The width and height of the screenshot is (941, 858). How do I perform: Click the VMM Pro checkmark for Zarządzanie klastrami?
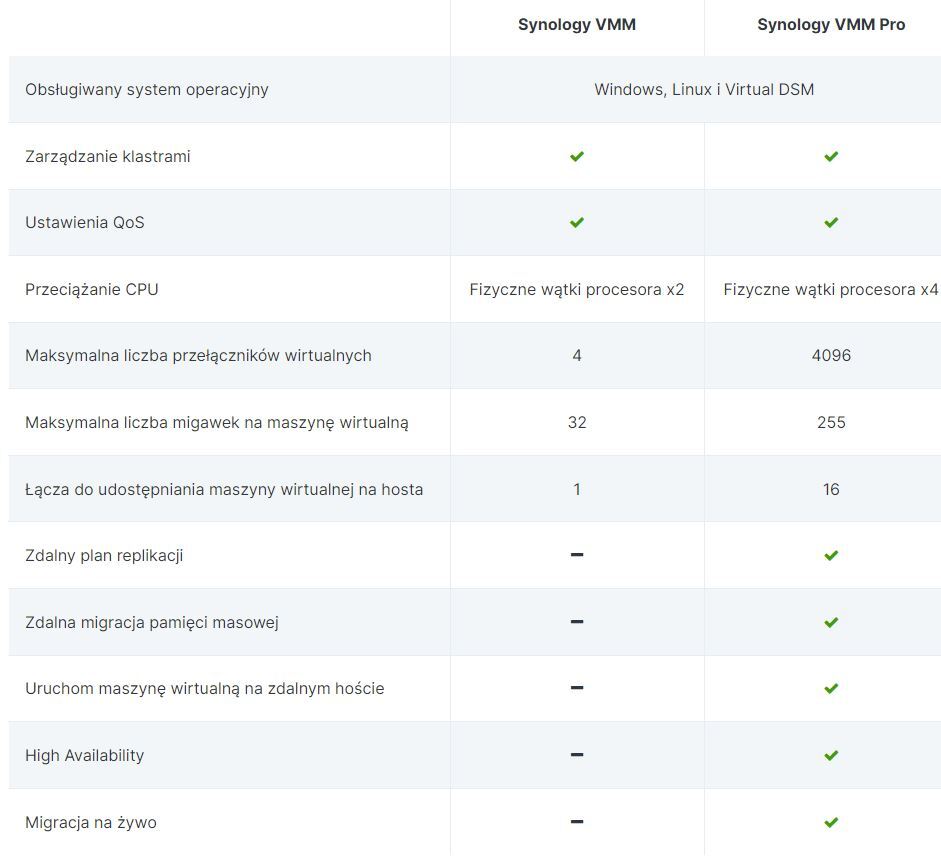pyautogui.click(x=831, y=156)
